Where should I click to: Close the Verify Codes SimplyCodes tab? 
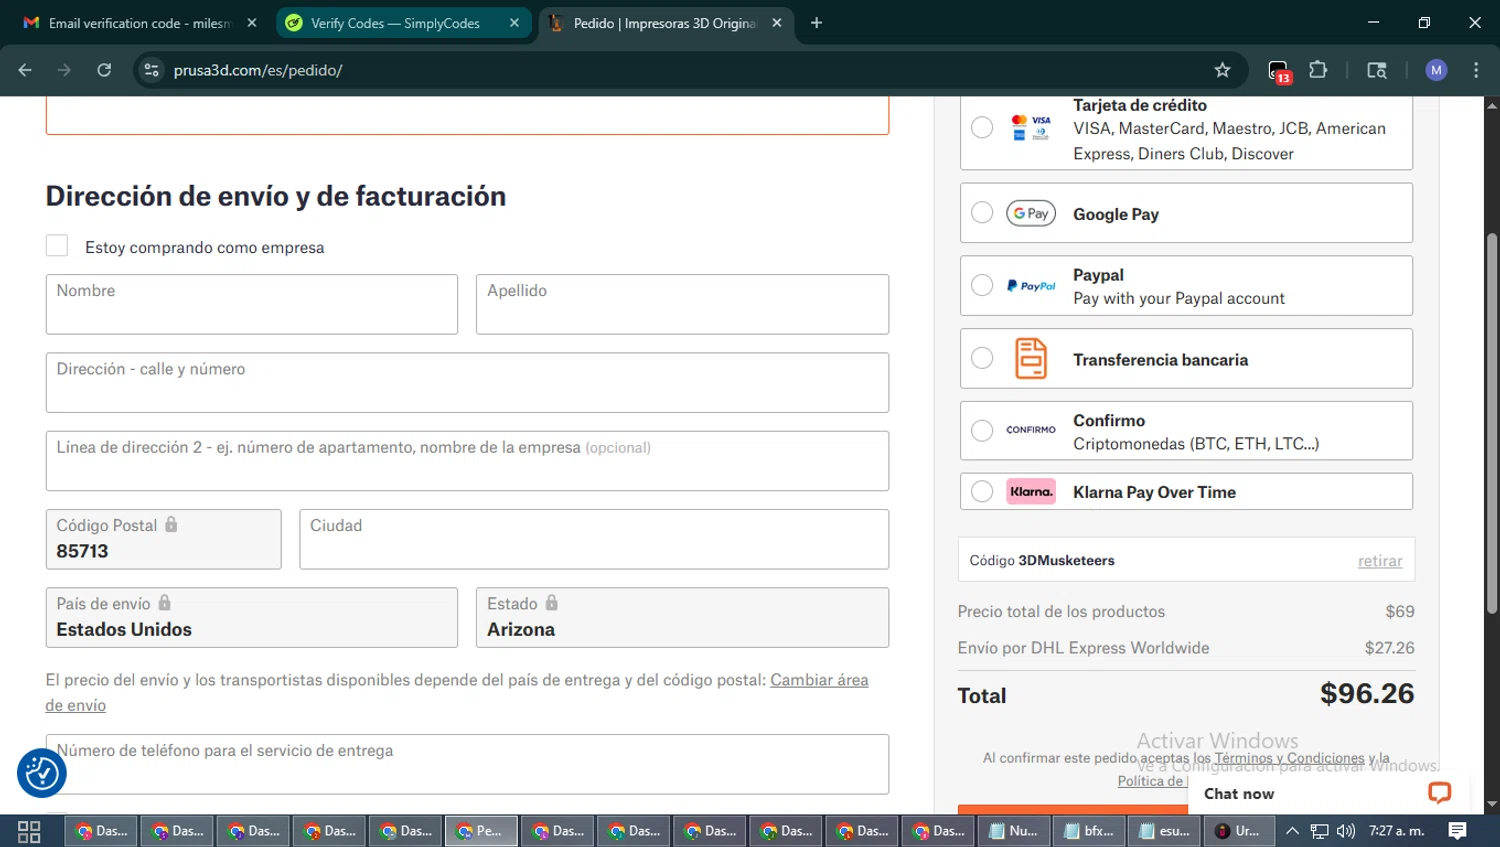514,23
